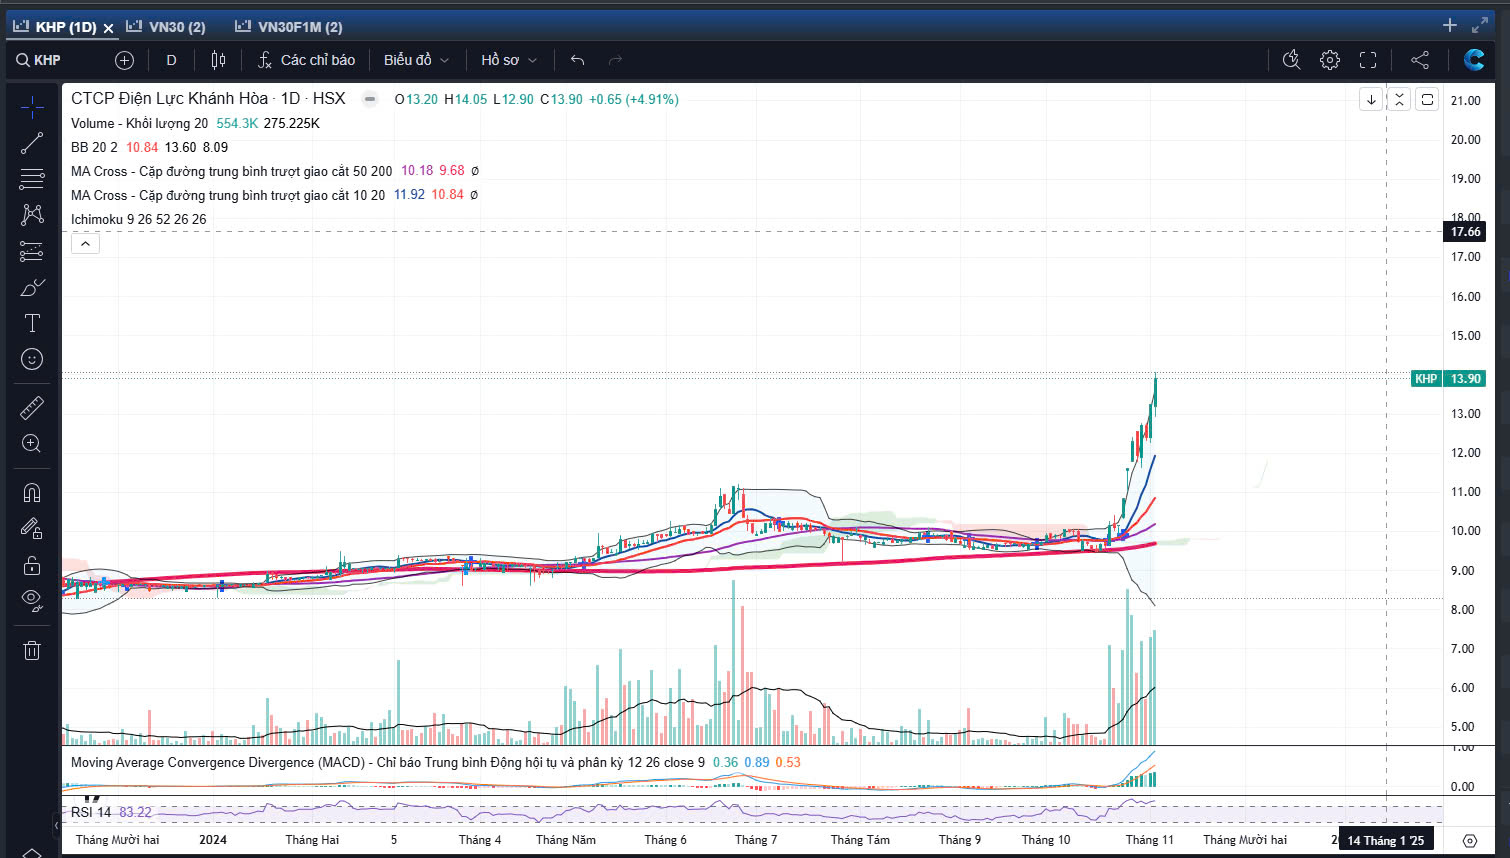Click the share chart icon
Viewport: 1510px width, 858px height.
[1419, 60]
